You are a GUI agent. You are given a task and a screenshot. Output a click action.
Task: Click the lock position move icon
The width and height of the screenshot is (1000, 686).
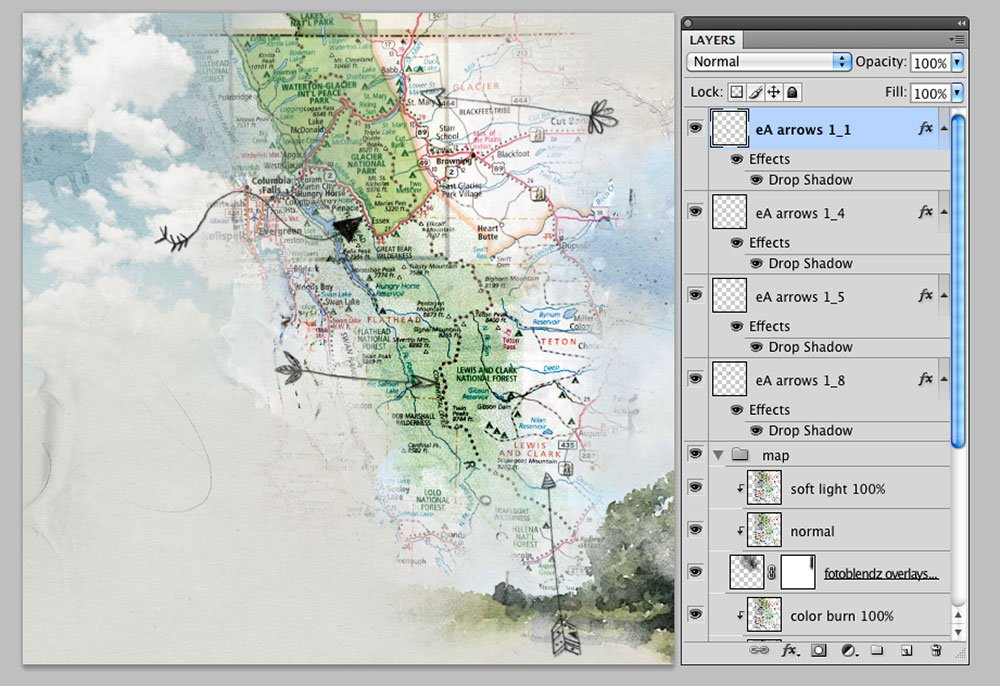click(774, 92)
